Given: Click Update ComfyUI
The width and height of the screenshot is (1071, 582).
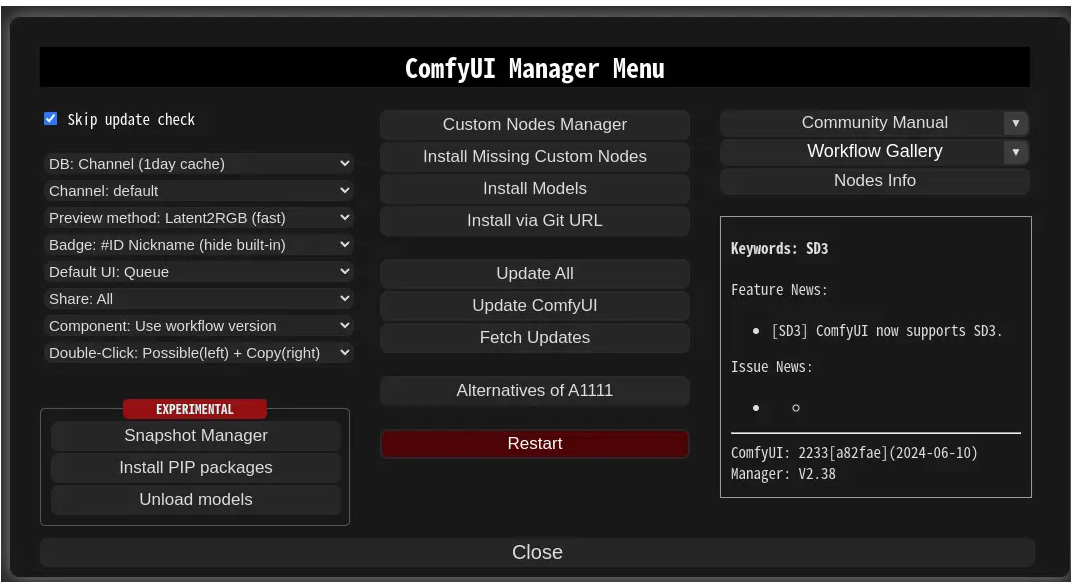Looking at the screenshot, I should (535, 306).
